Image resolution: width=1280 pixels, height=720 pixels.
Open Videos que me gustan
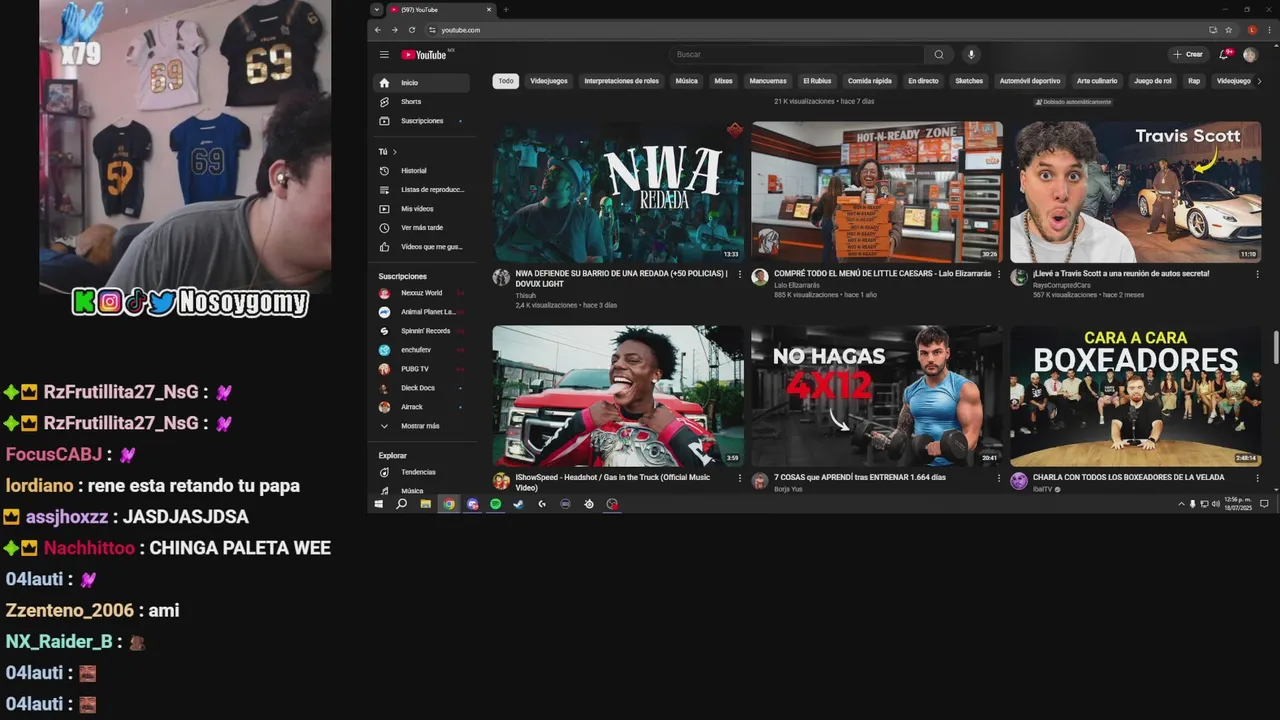click(421, 247)
